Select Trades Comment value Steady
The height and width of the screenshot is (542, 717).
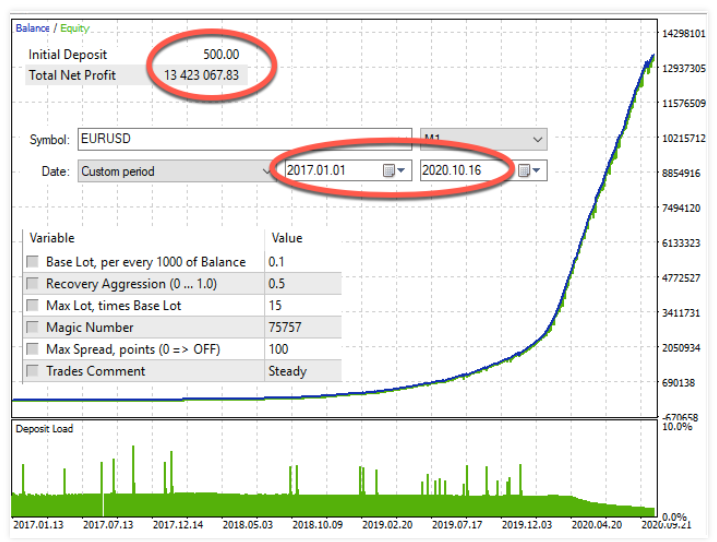(288, 371)
